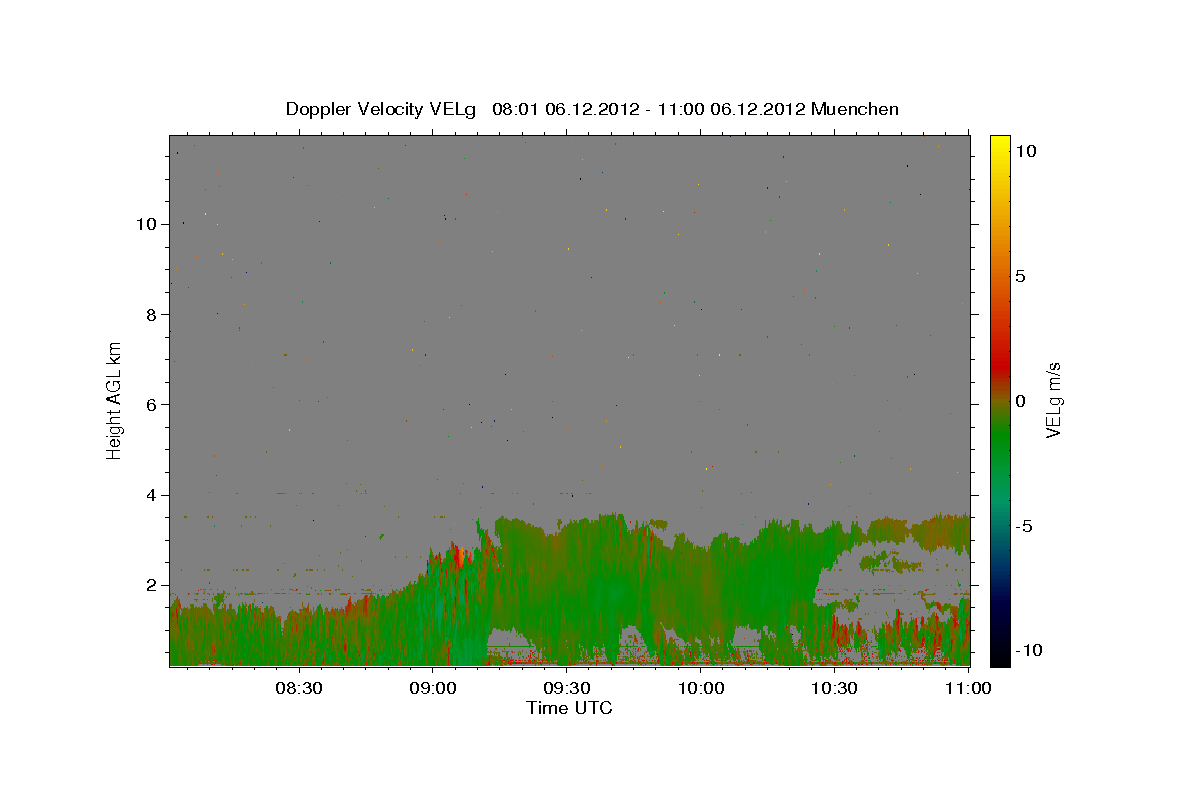Click the '10:30' time tick label
Screen dimensions: 1200x800
835,688
